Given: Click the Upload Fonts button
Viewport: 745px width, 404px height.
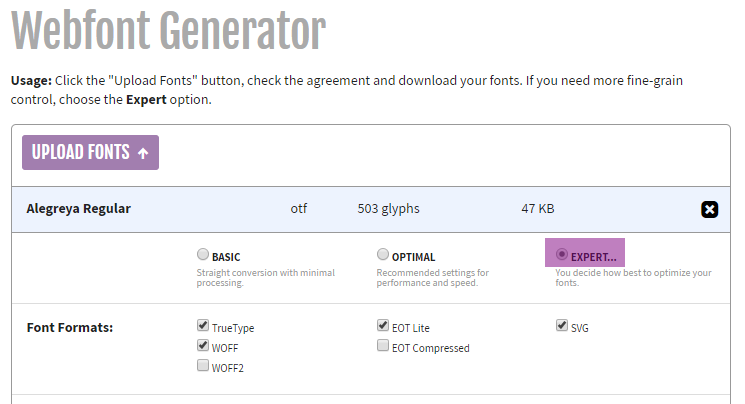Looking at the screenshot, I should [x=90, y=153].
